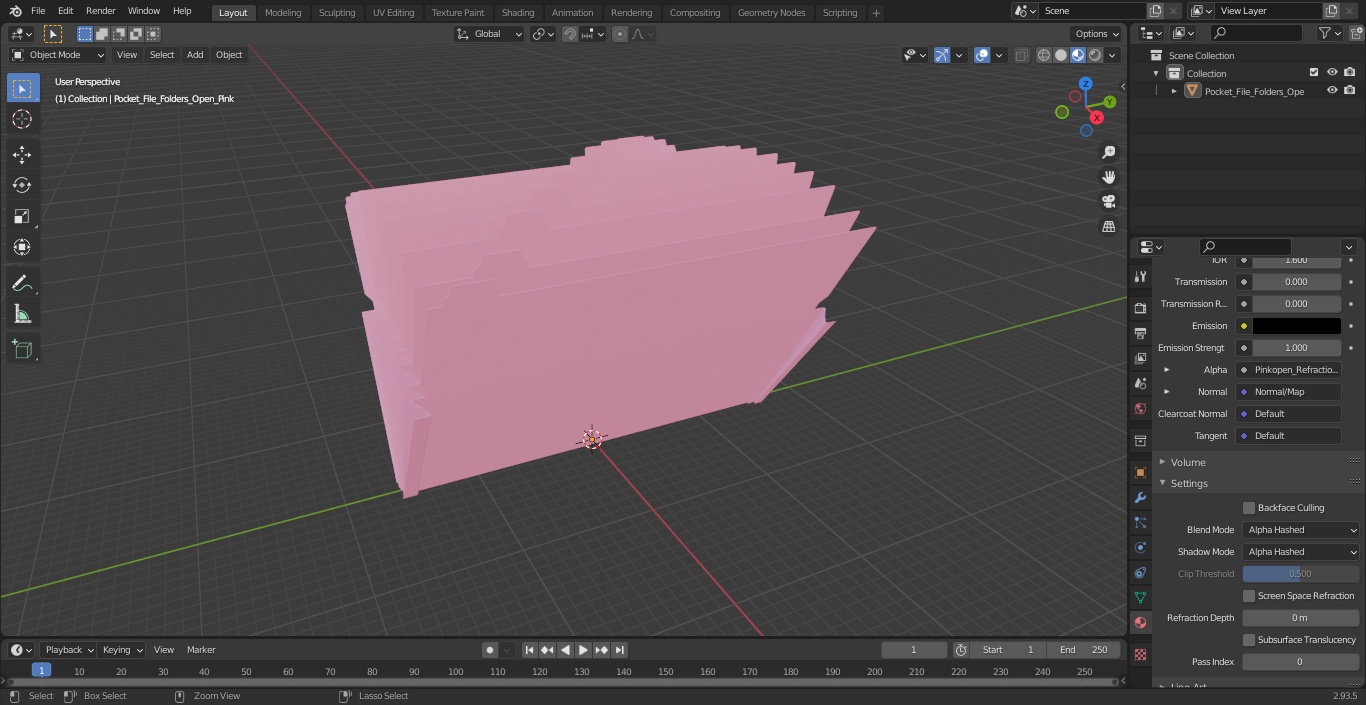Switch to wireframe viewport shading
The image size is (1366, 705).
[1044, 55]
